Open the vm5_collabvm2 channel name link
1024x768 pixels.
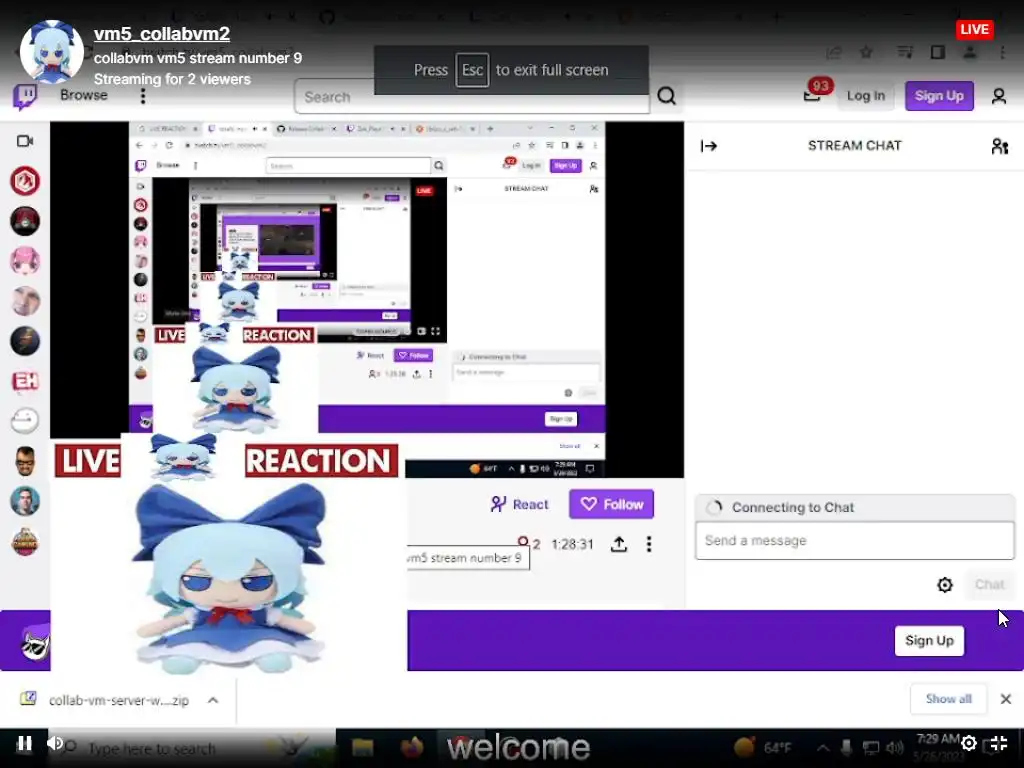pyautogui.click(x=161, y=34)
